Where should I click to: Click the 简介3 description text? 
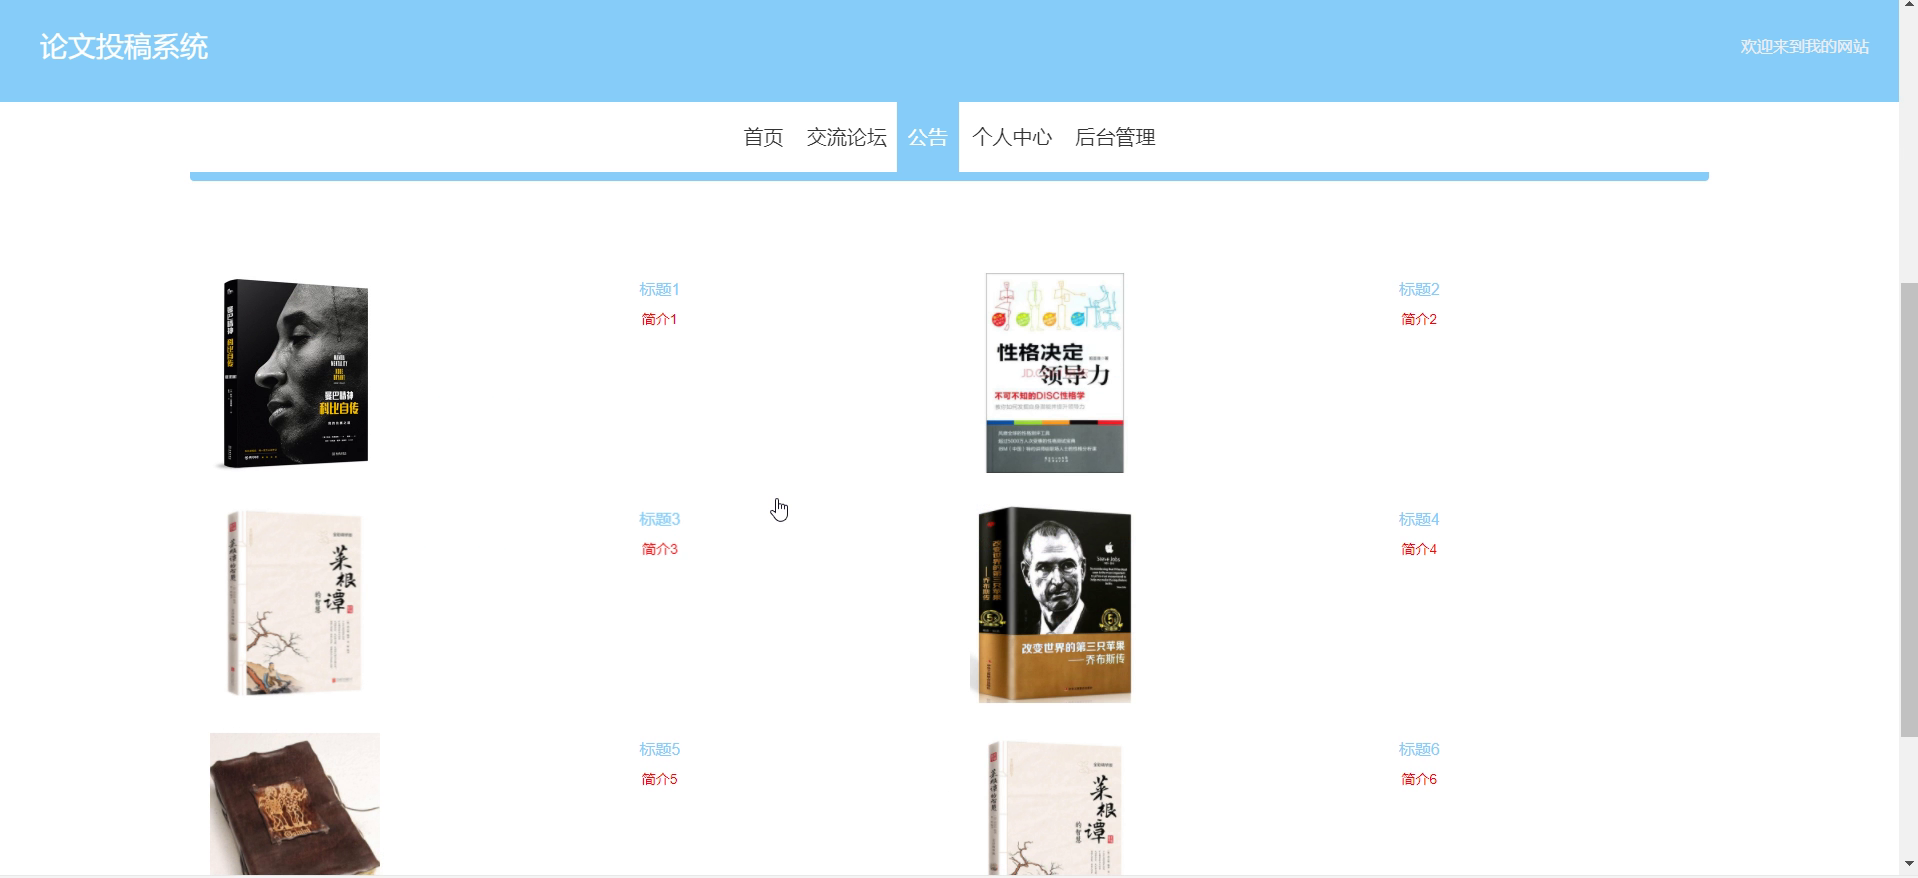tap(659, 549)
